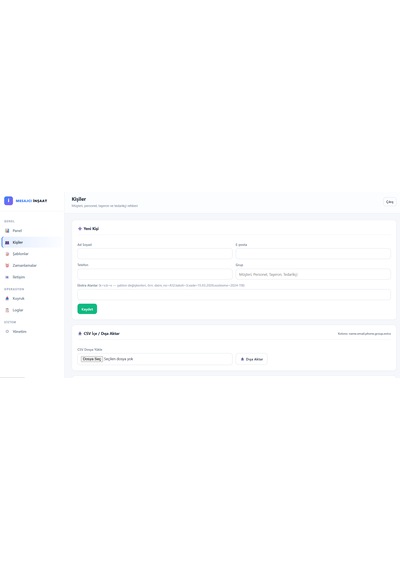Click the green Kaydet button
The height and width of the screenshot is (570, 400).
tap(87, 309)
